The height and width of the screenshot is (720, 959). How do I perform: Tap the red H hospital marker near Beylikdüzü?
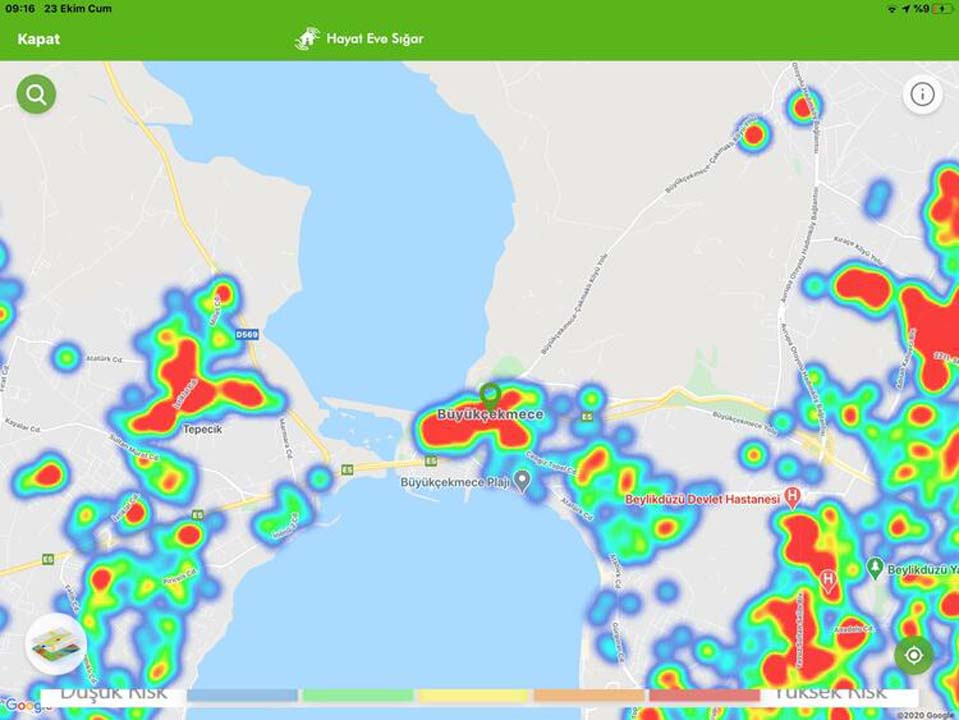(x=828, y=581)
